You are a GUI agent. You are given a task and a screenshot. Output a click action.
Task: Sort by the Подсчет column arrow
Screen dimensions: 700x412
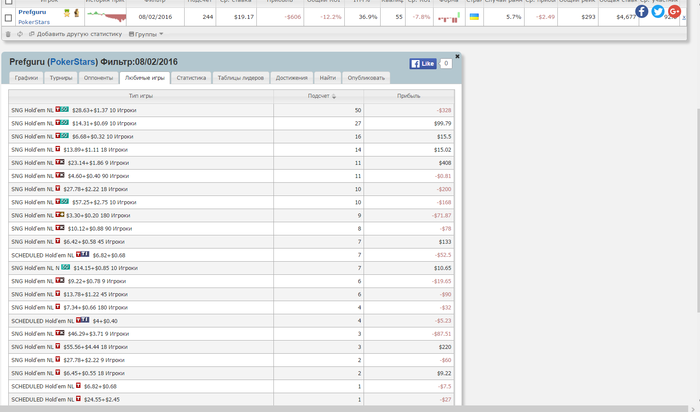[334, 96]
